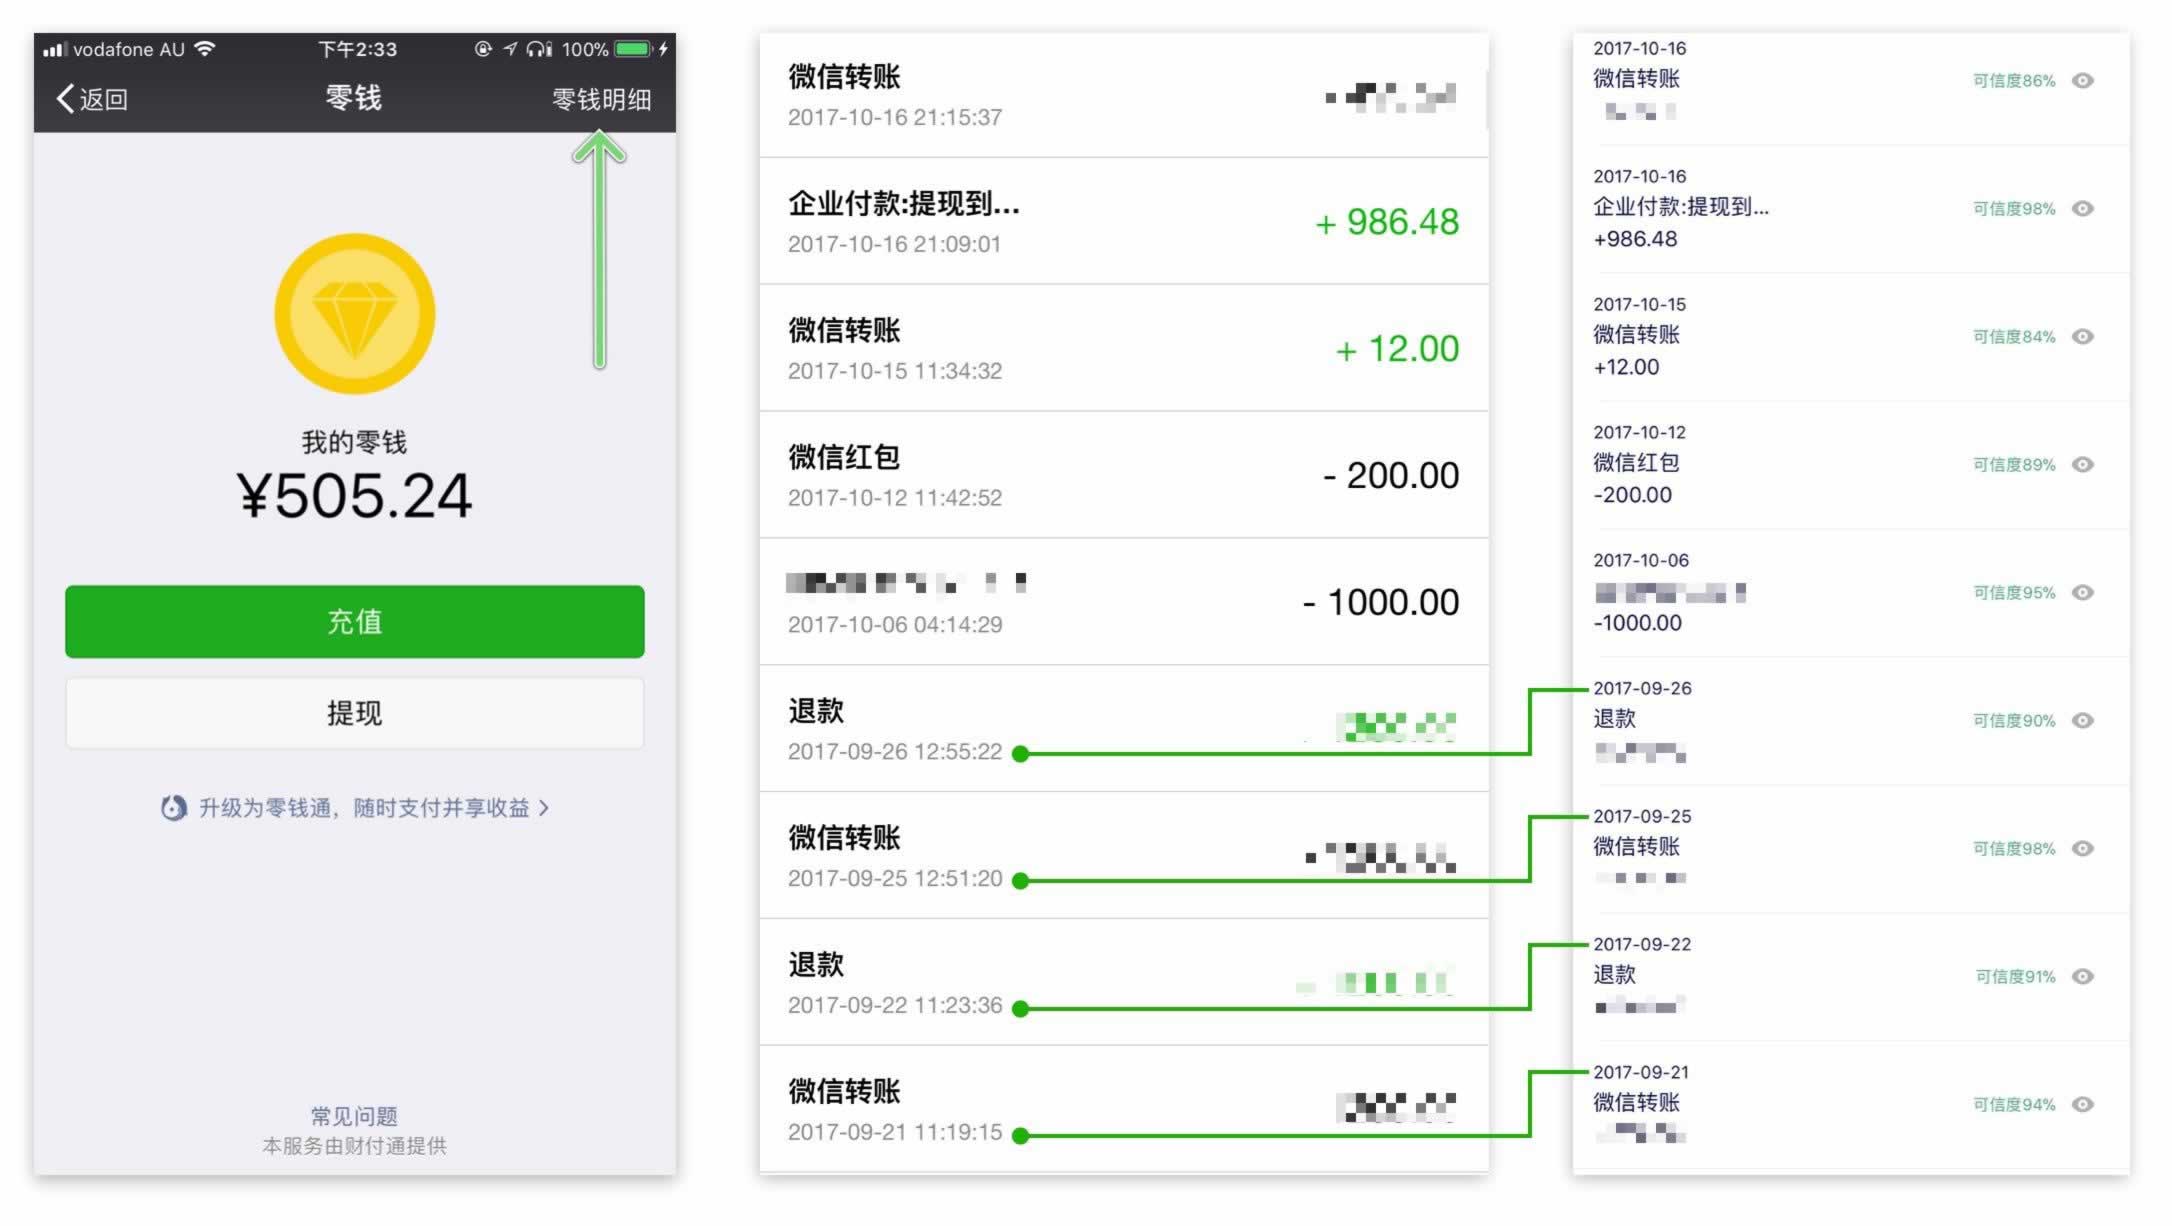Tap the ¥505.24 balance amount
The height and width of the screenshot is (1226, 2172).
[x=355, y=495]
